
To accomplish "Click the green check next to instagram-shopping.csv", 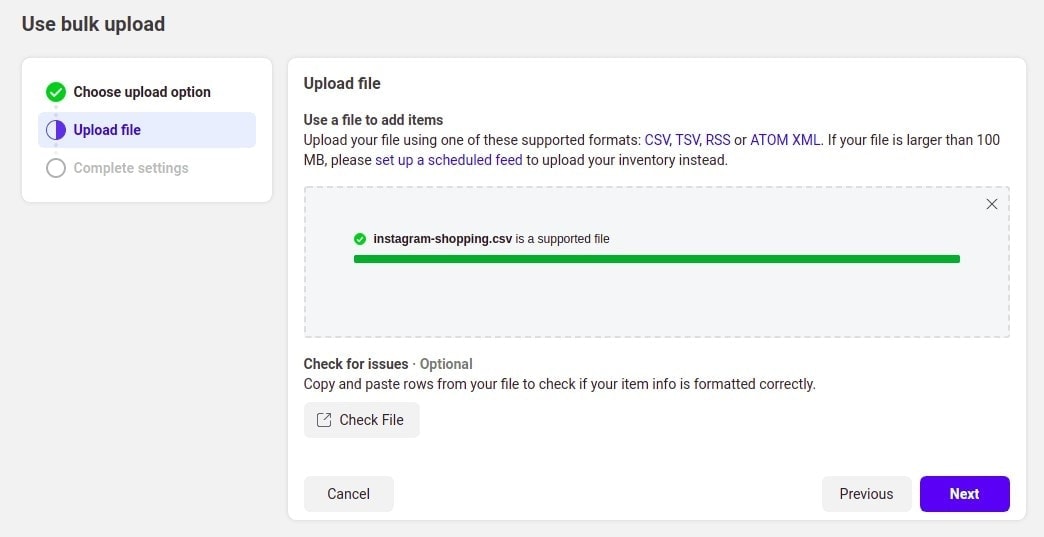I will pyautogui.click(x=360, y=239).
